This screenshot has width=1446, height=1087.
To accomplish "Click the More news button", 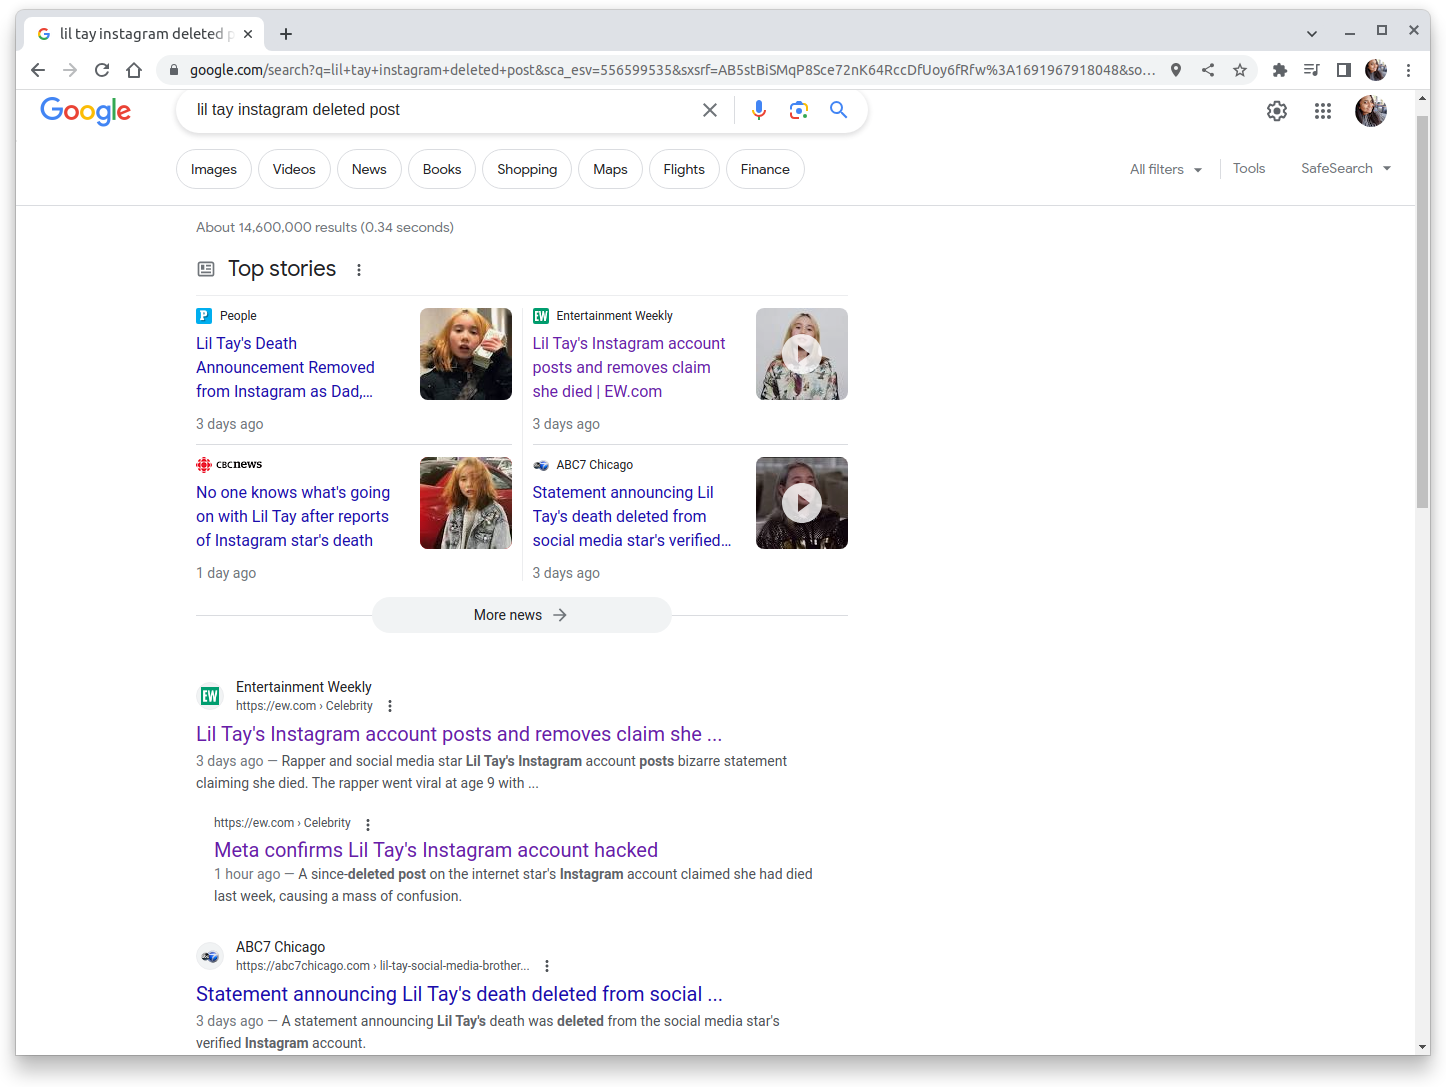I will tap(521, 615).
